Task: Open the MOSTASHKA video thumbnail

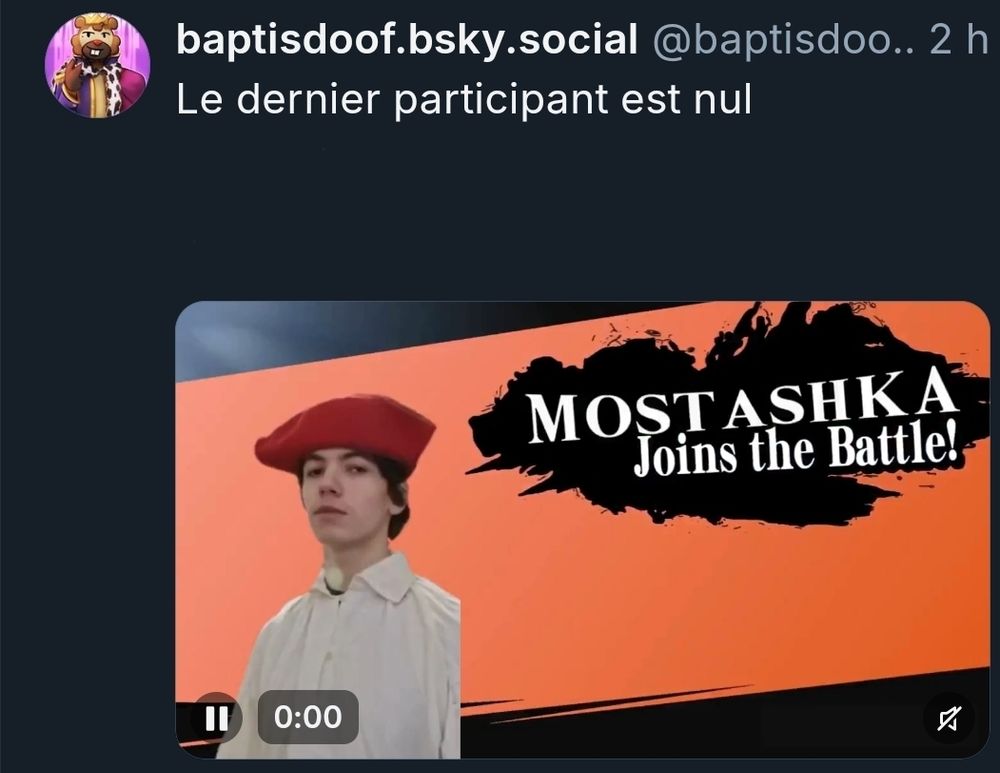Action: coord(582,530)
